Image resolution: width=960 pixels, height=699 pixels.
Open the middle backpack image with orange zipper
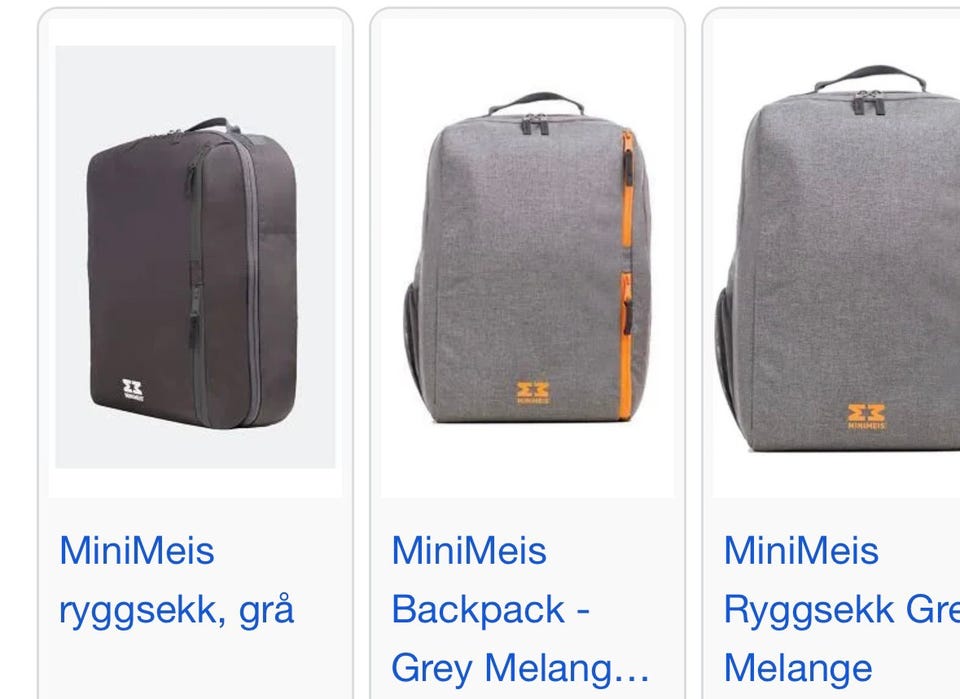click(527, 257)
